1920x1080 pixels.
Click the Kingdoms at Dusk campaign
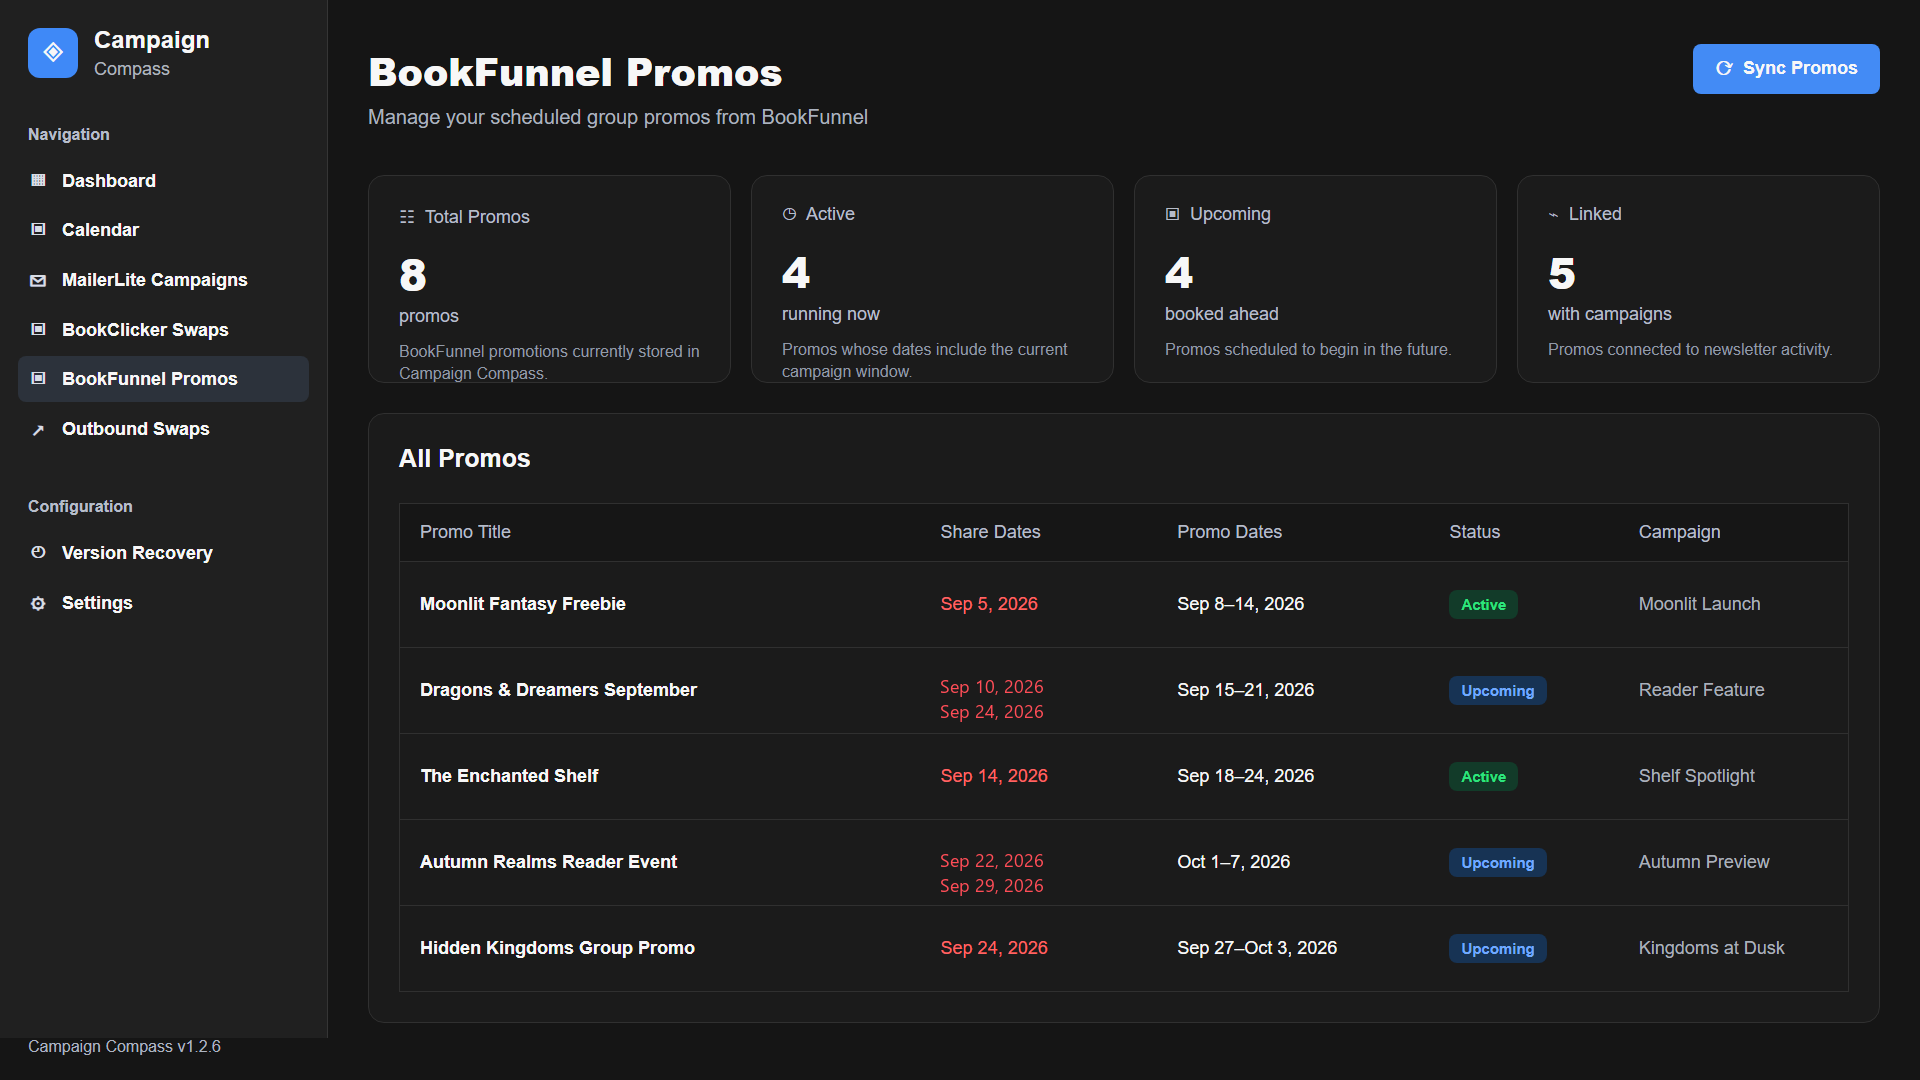pos(1711,948)
